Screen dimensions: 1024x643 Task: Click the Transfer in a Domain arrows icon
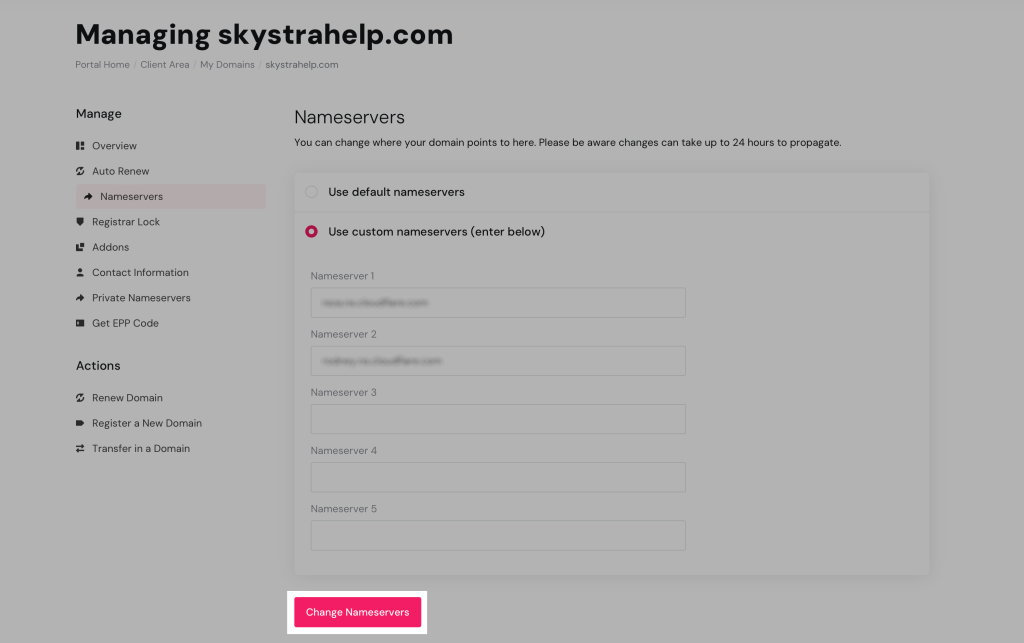(80, 448)
